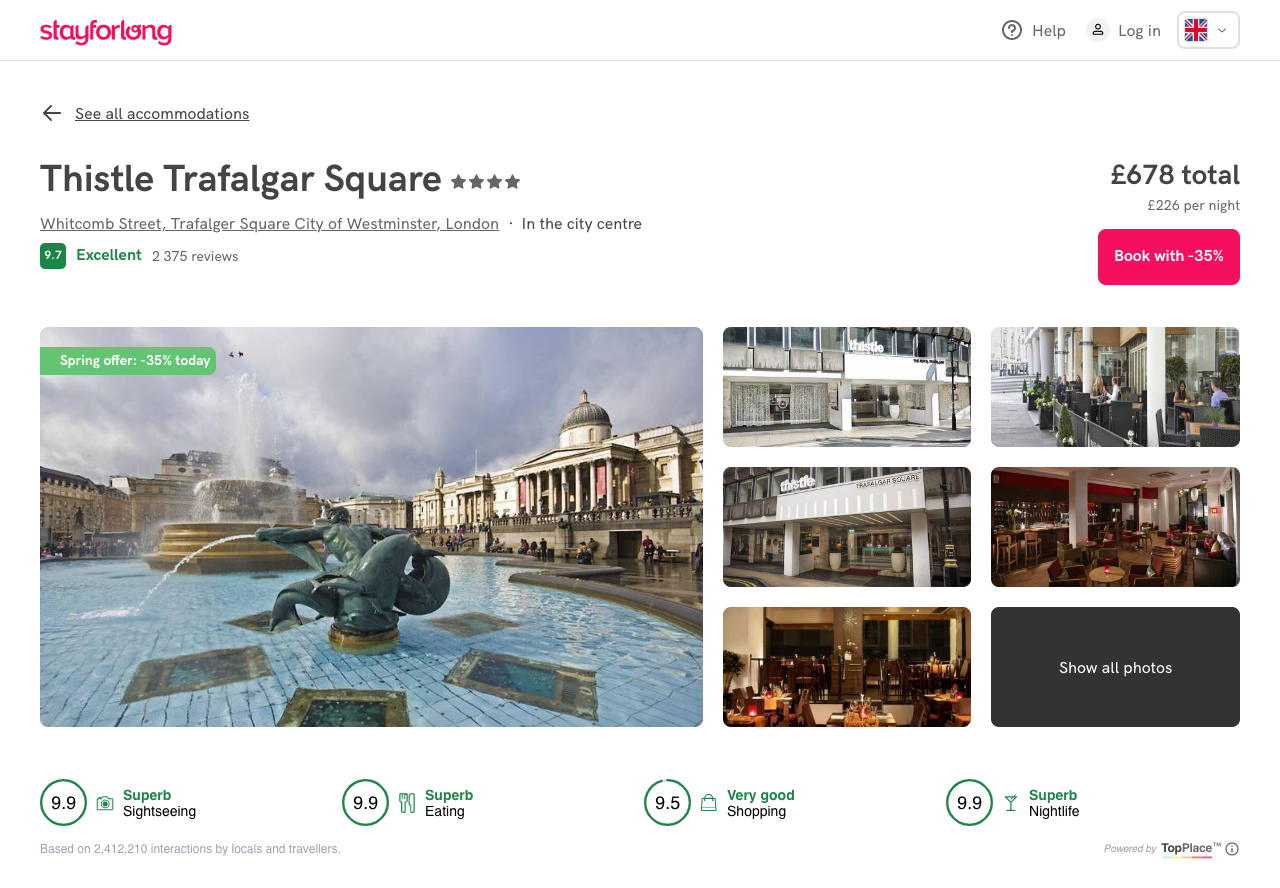
Task: Click the Log in user icon
Action: pos(1098,30)
